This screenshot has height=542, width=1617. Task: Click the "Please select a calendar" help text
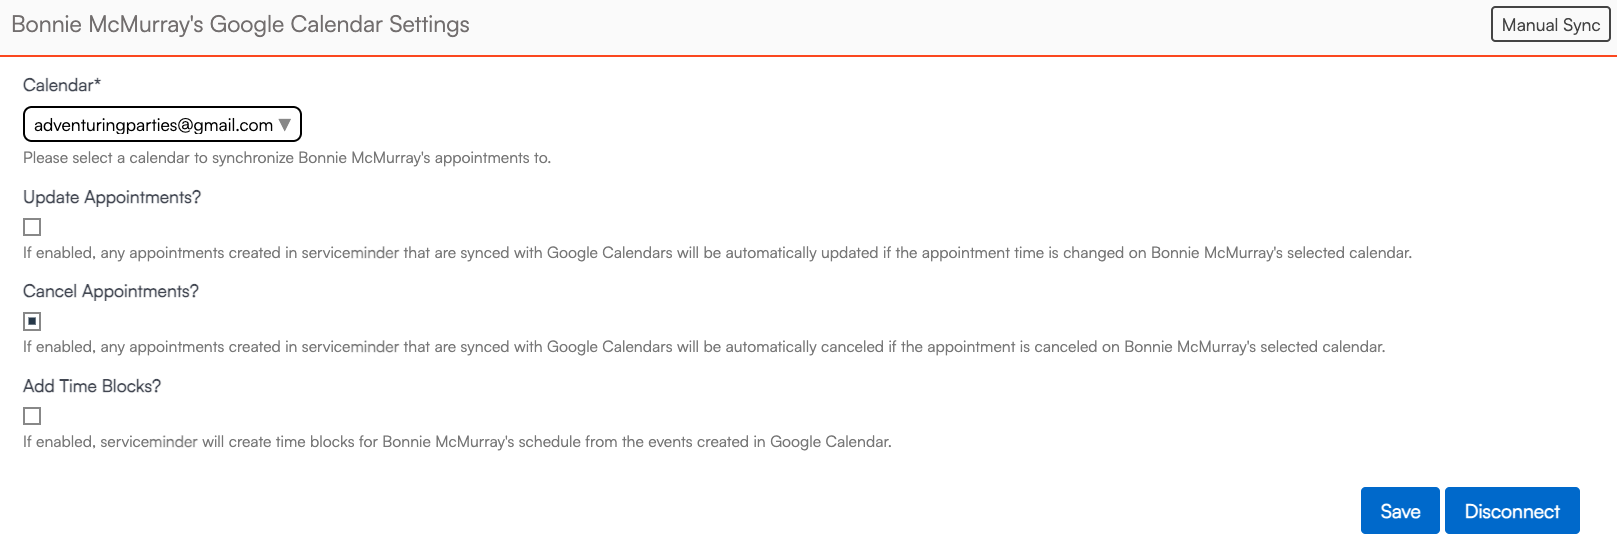pos(287,158)
